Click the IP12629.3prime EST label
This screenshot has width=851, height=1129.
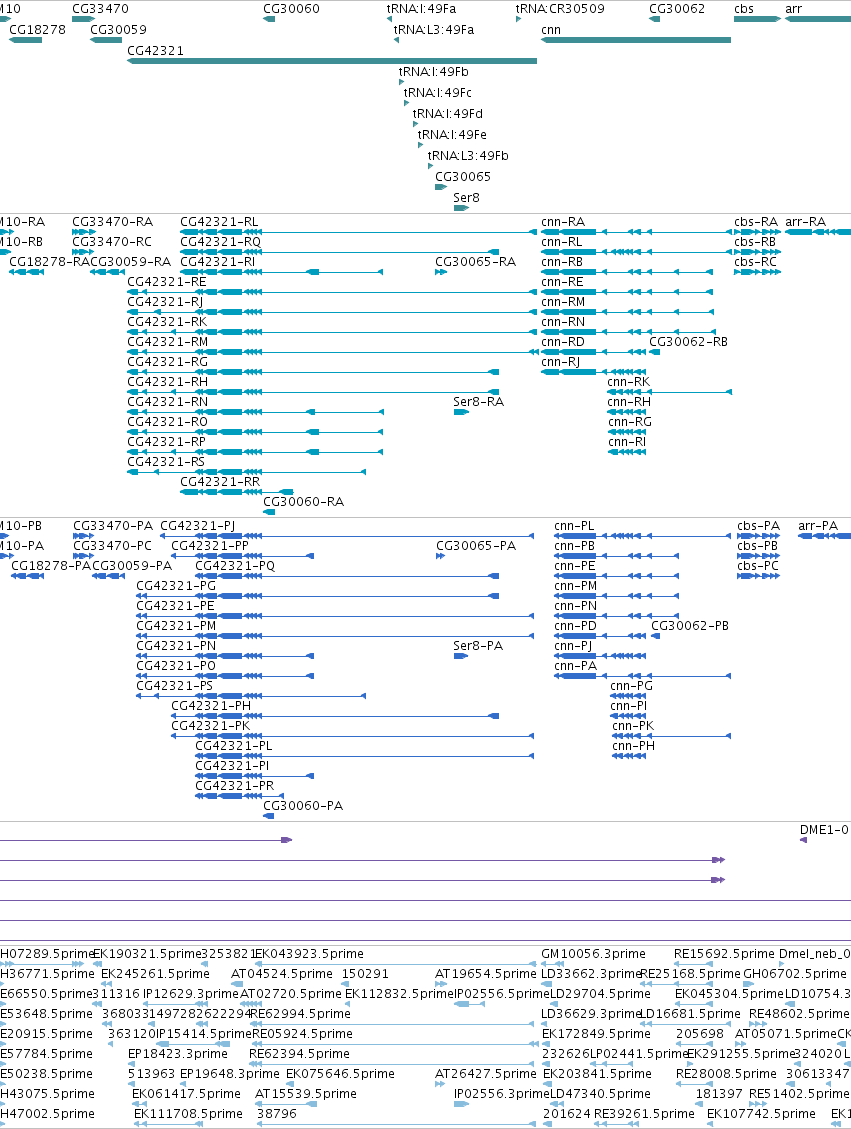coord(191,994)
